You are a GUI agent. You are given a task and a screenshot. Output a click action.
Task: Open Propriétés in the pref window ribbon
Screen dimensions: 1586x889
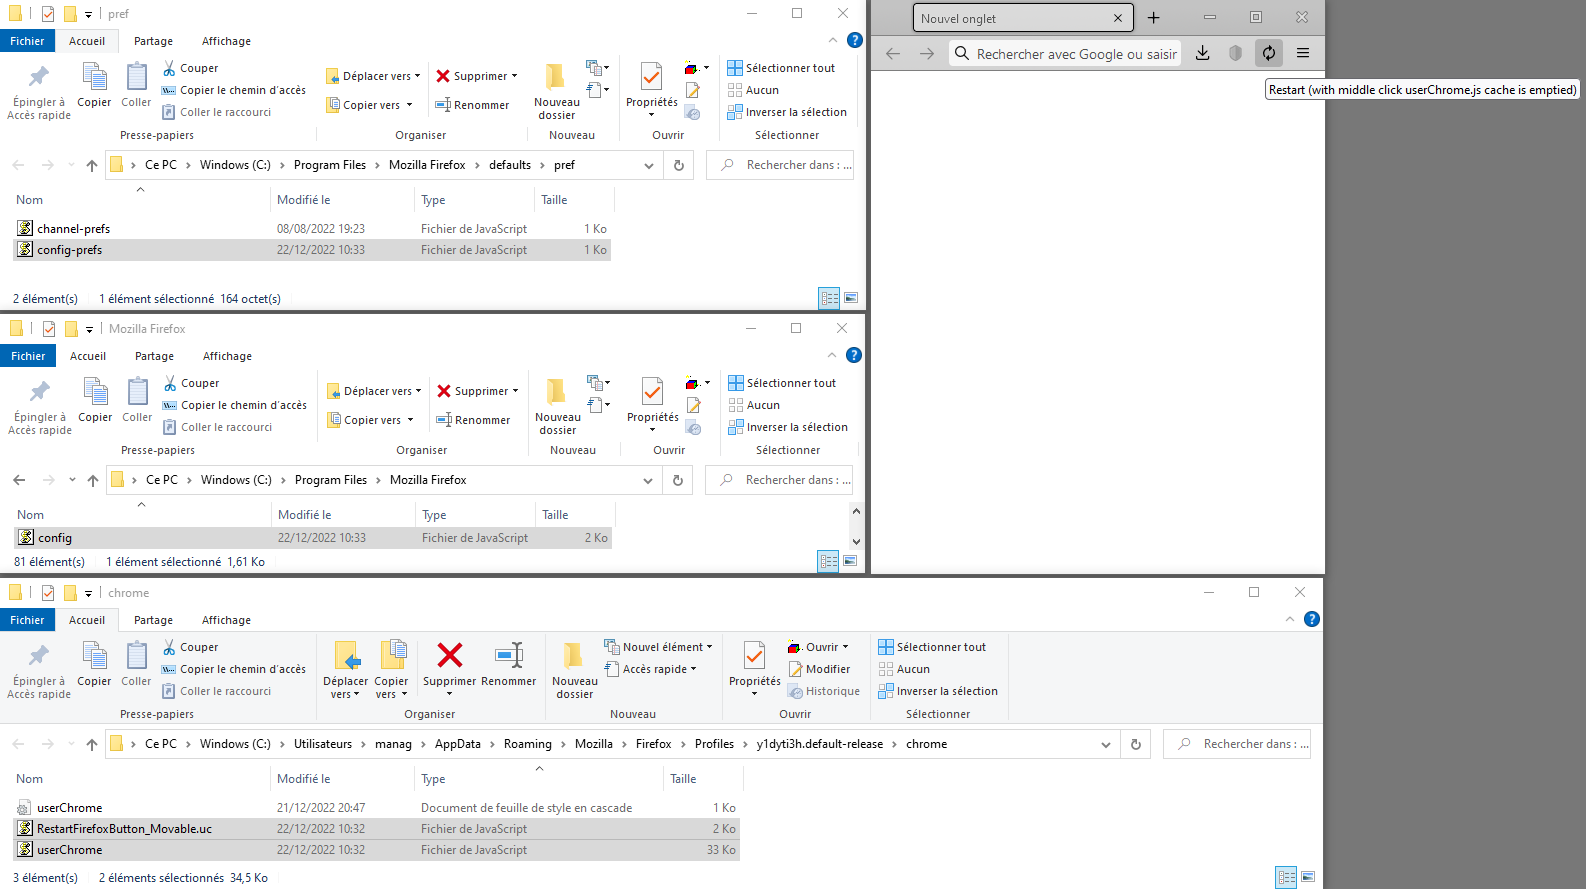(652, 90)
